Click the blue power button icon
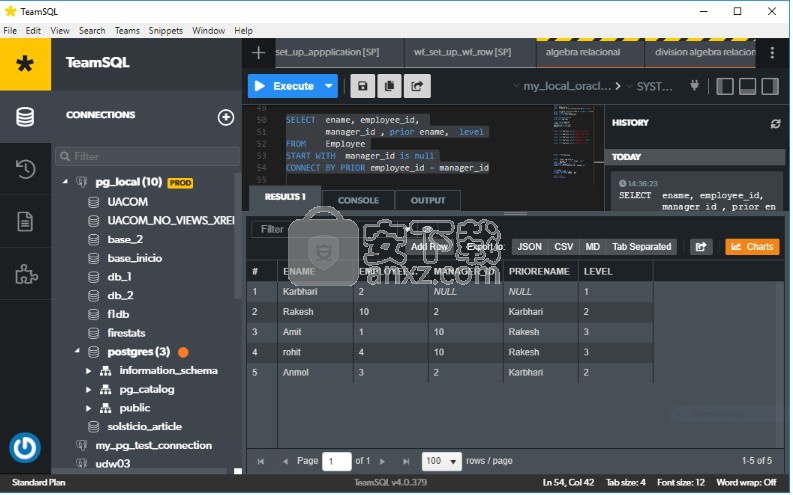The height and width of the screenshot is (495, 793). (24, 448)
